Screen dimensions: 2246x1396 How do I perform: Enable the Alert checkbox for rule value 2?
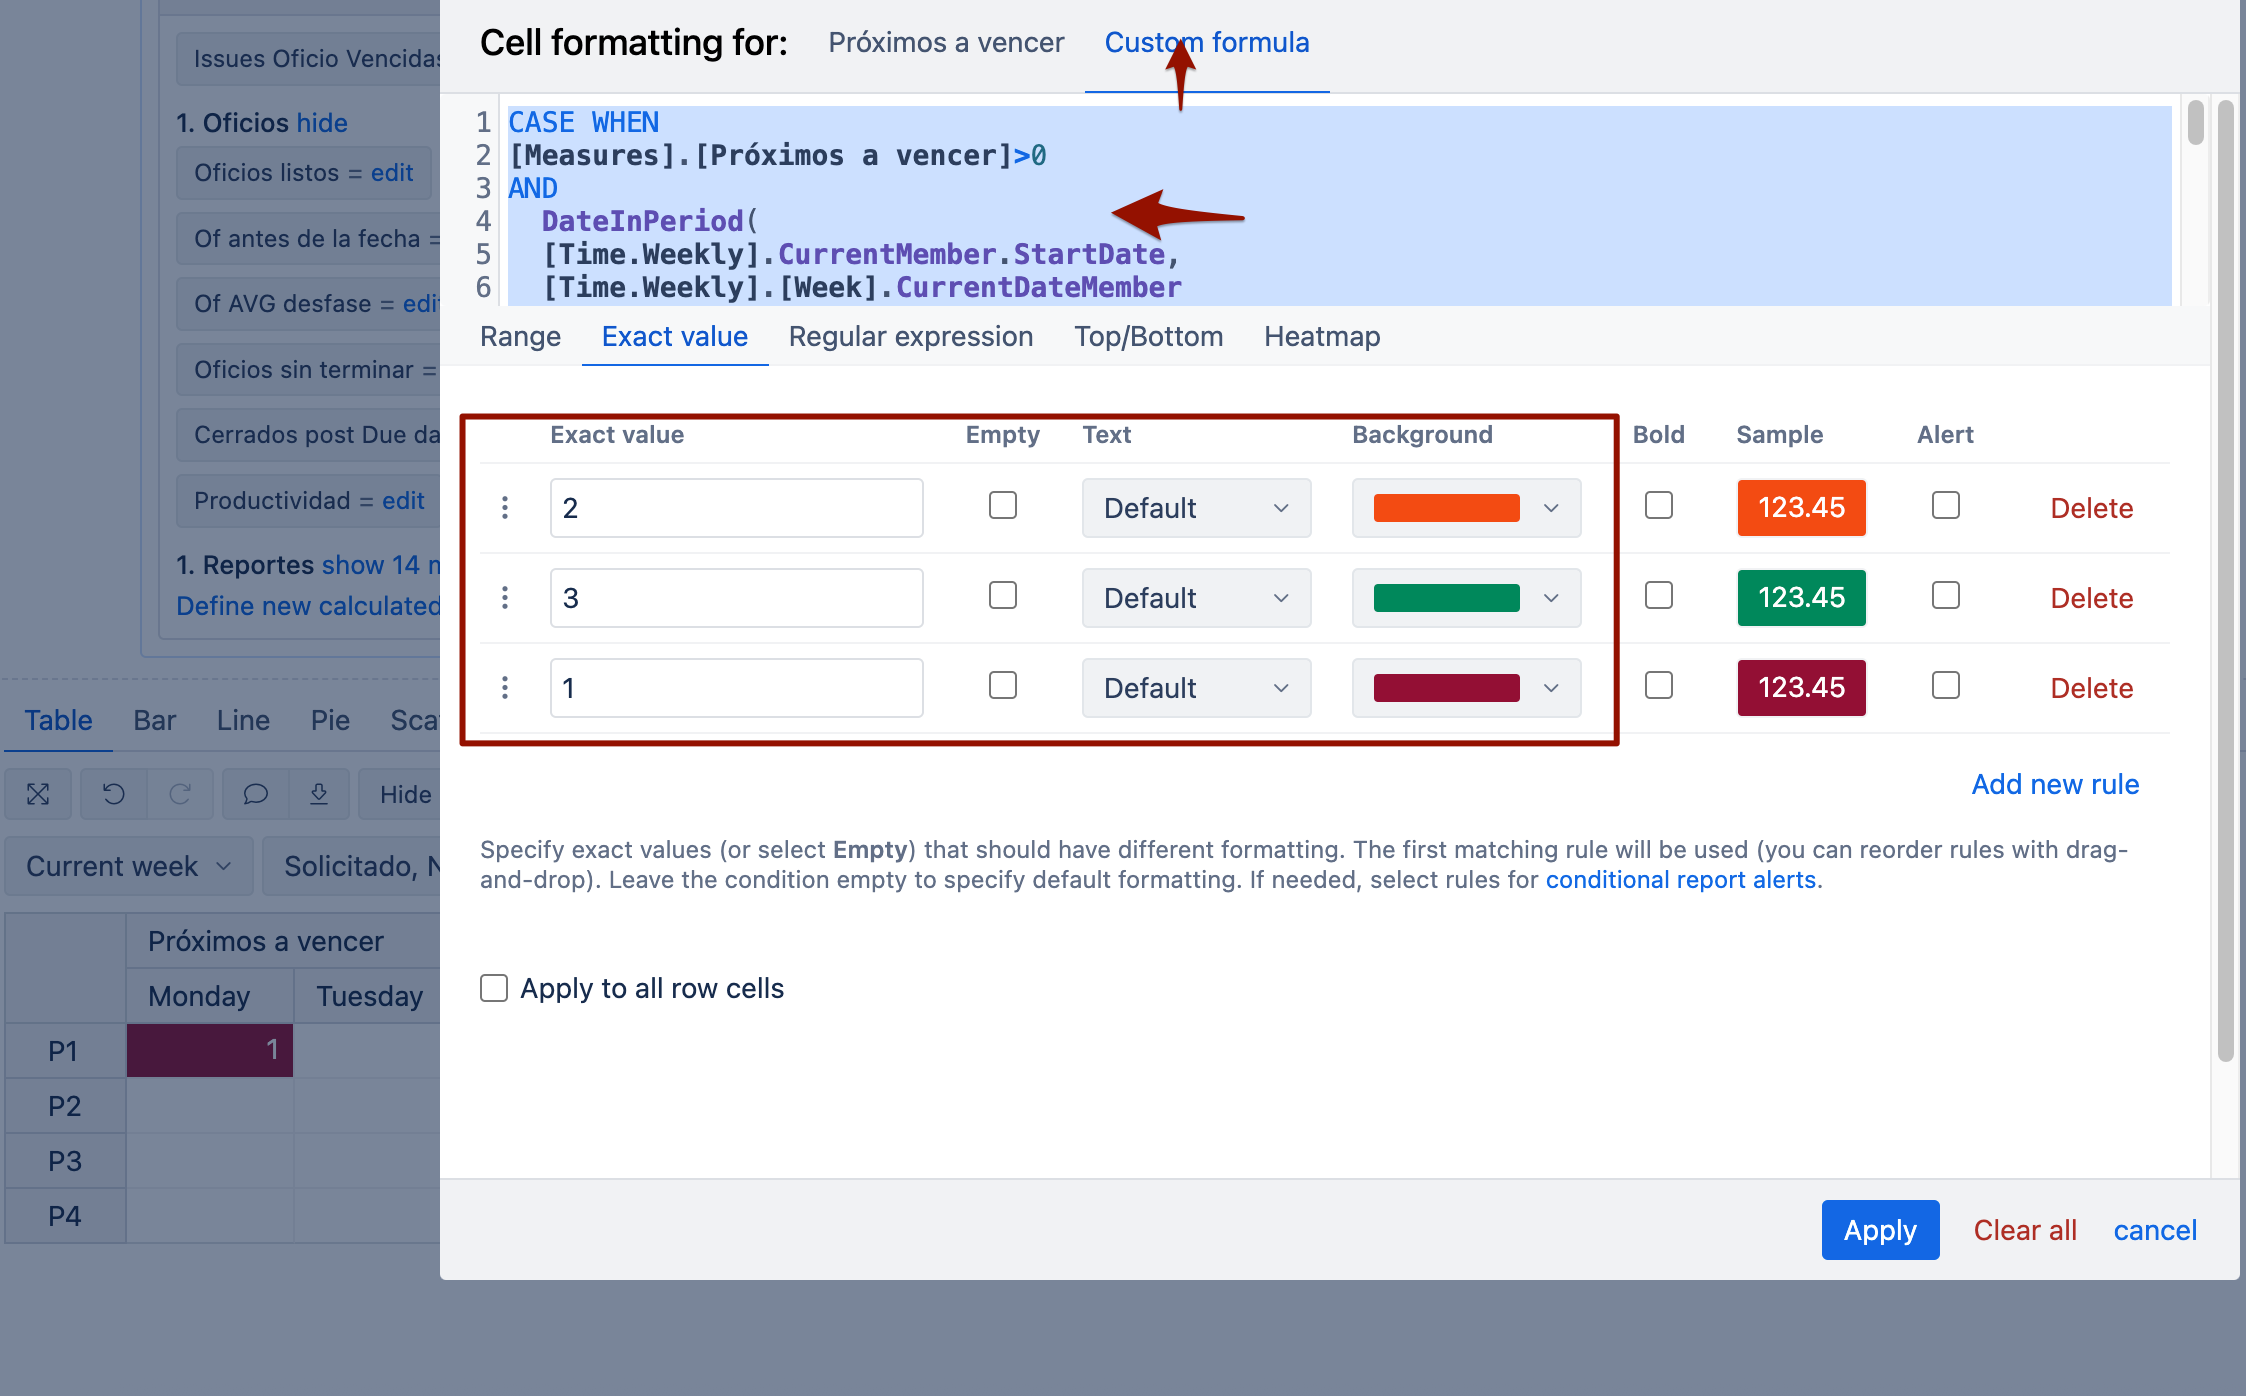pyautogui.click(x=1946, y=506)
